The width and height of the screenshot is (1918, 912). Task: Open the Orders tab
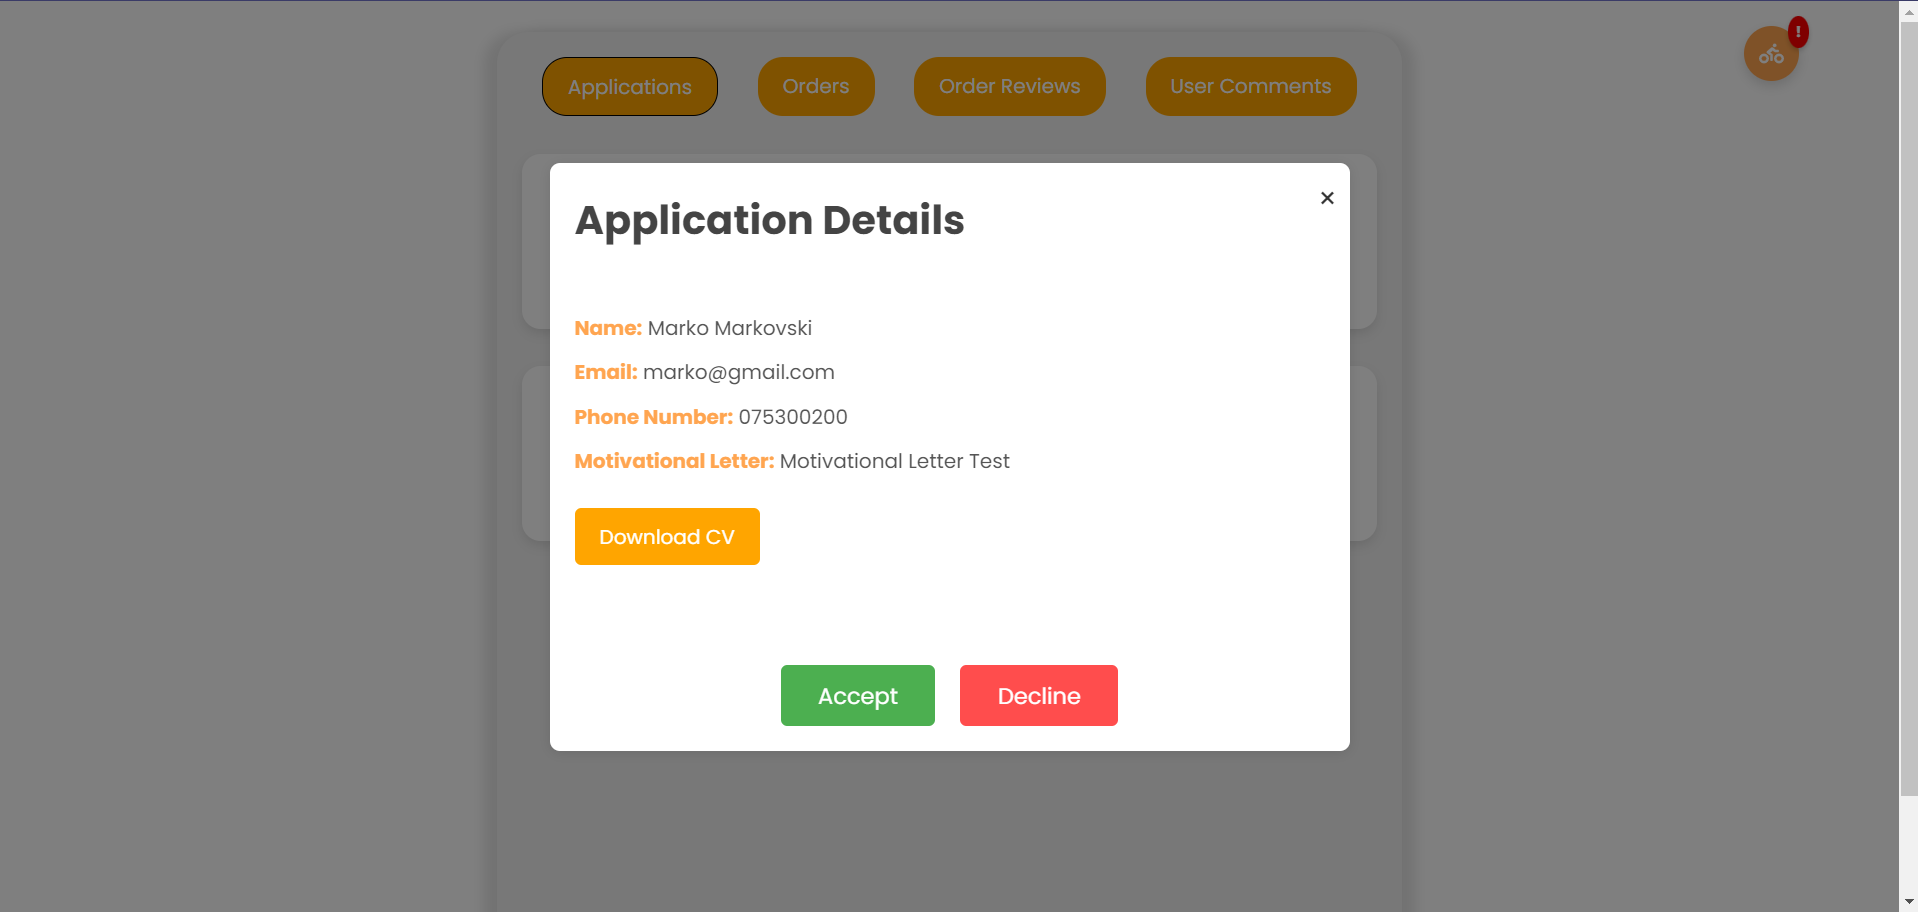pos(816,87)
